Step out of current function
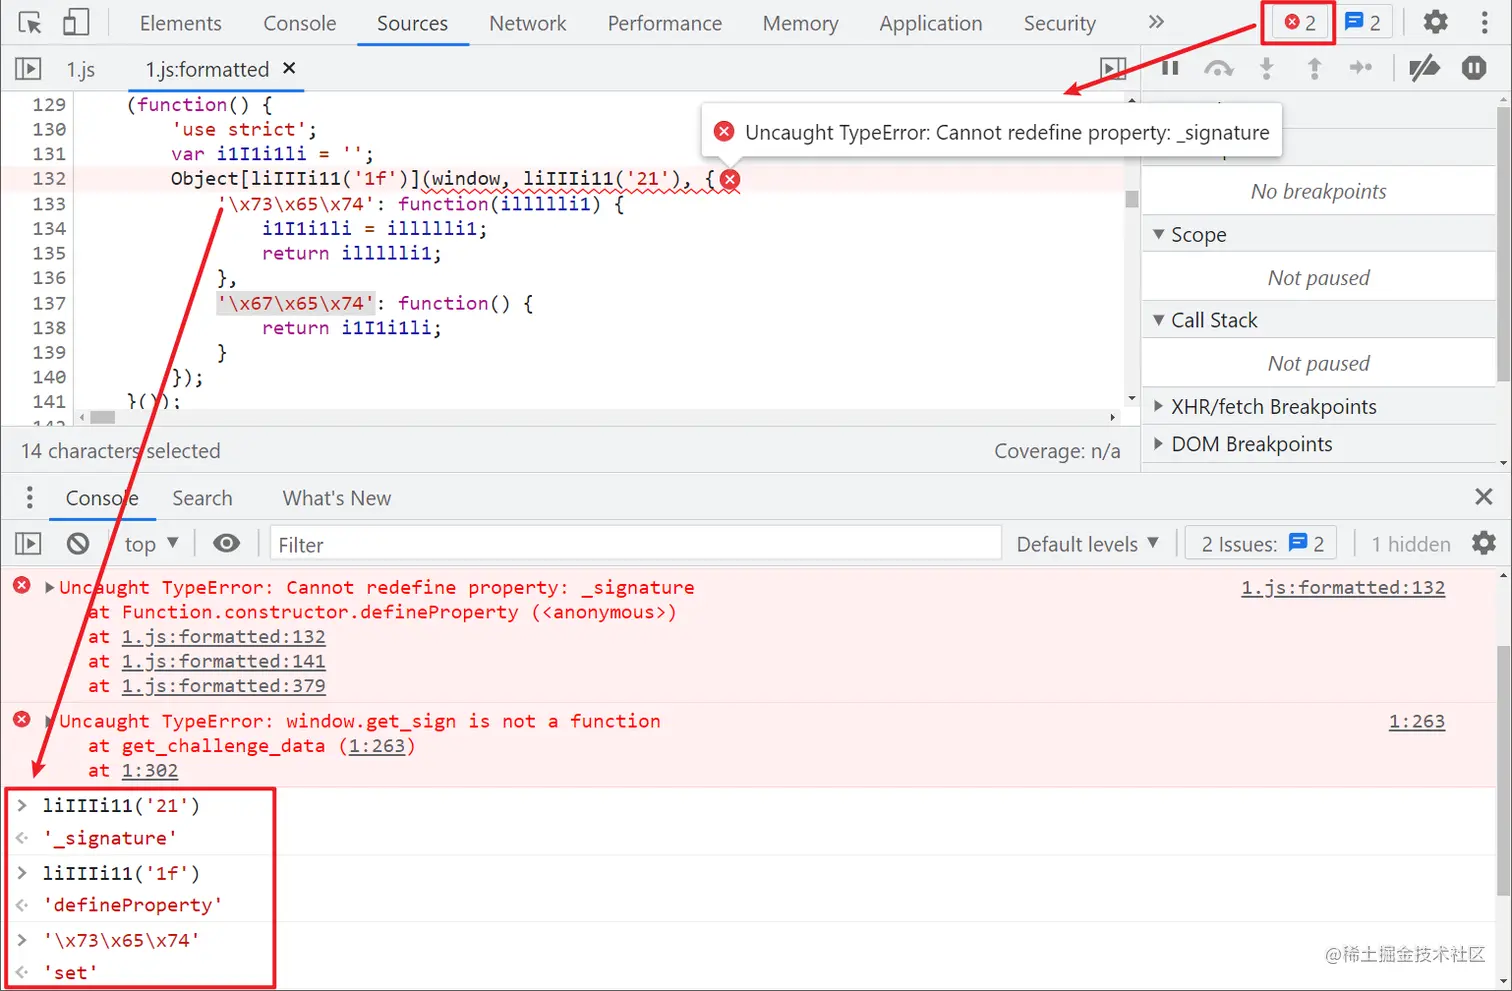Viewport: 1512px width, 991px height. [1314, 68]
